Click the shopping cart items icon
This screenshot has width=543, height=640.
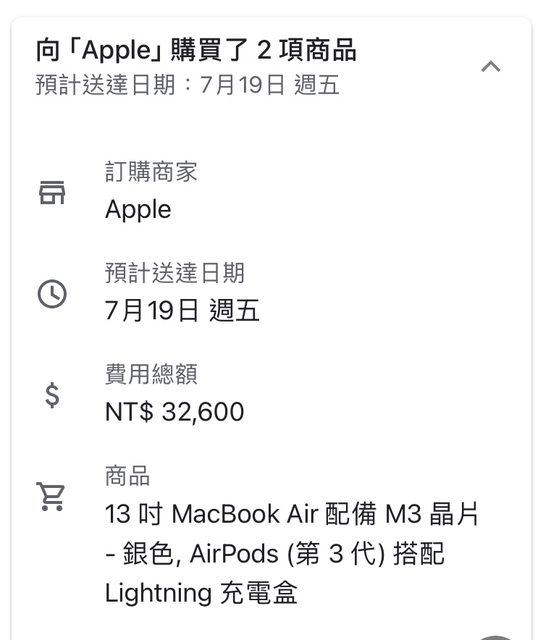pyautogui.click(x=51, y=496)
